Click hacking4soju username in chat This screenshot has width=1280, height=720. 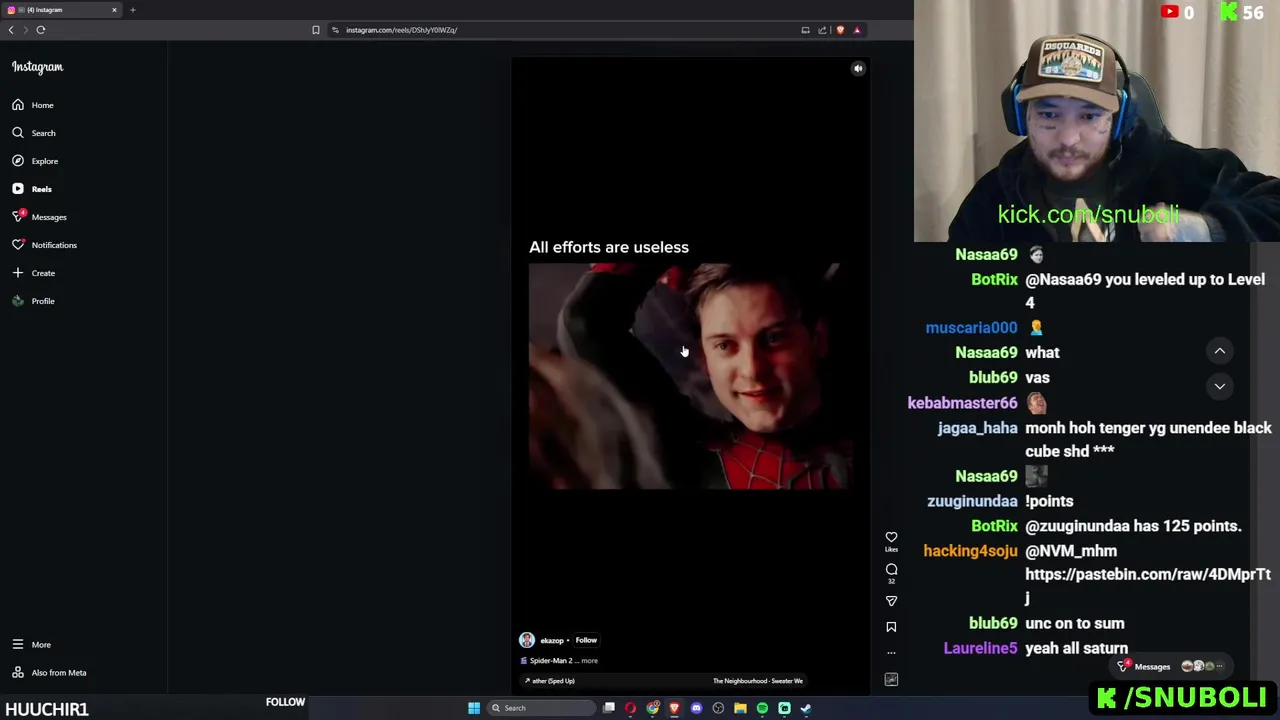970,551
